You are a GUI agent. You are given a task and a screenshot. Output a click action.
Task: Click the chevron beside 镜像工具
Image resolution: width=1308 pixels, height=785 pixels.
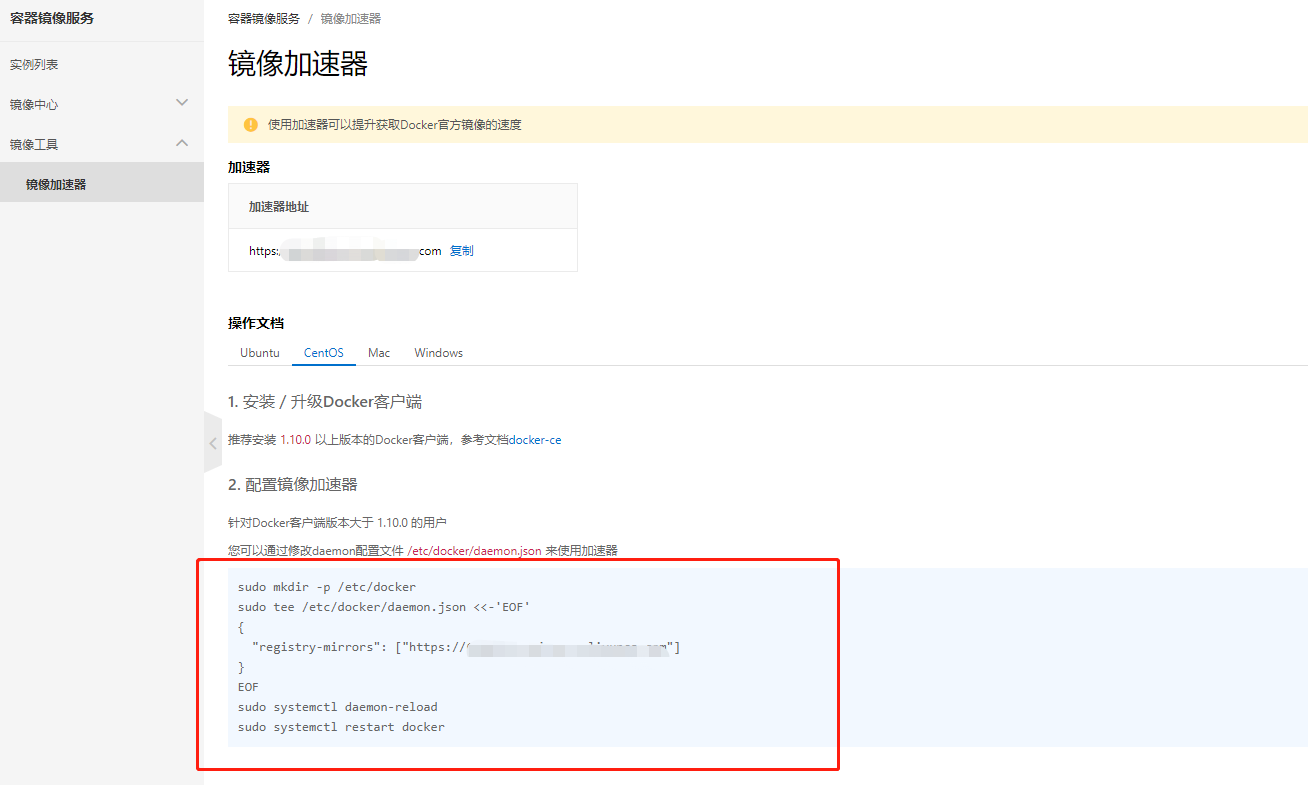click(182, 142)
